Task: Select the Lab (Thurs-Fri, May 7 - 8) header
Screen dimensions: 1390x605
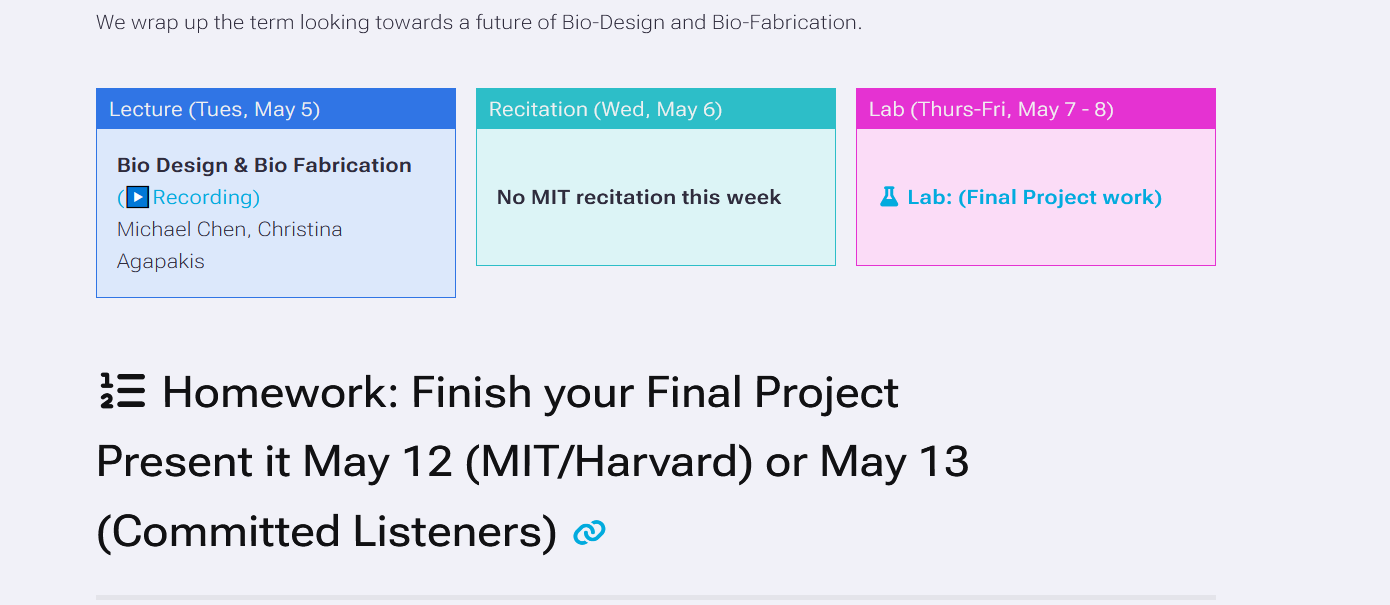Action: pos(1036,109)
